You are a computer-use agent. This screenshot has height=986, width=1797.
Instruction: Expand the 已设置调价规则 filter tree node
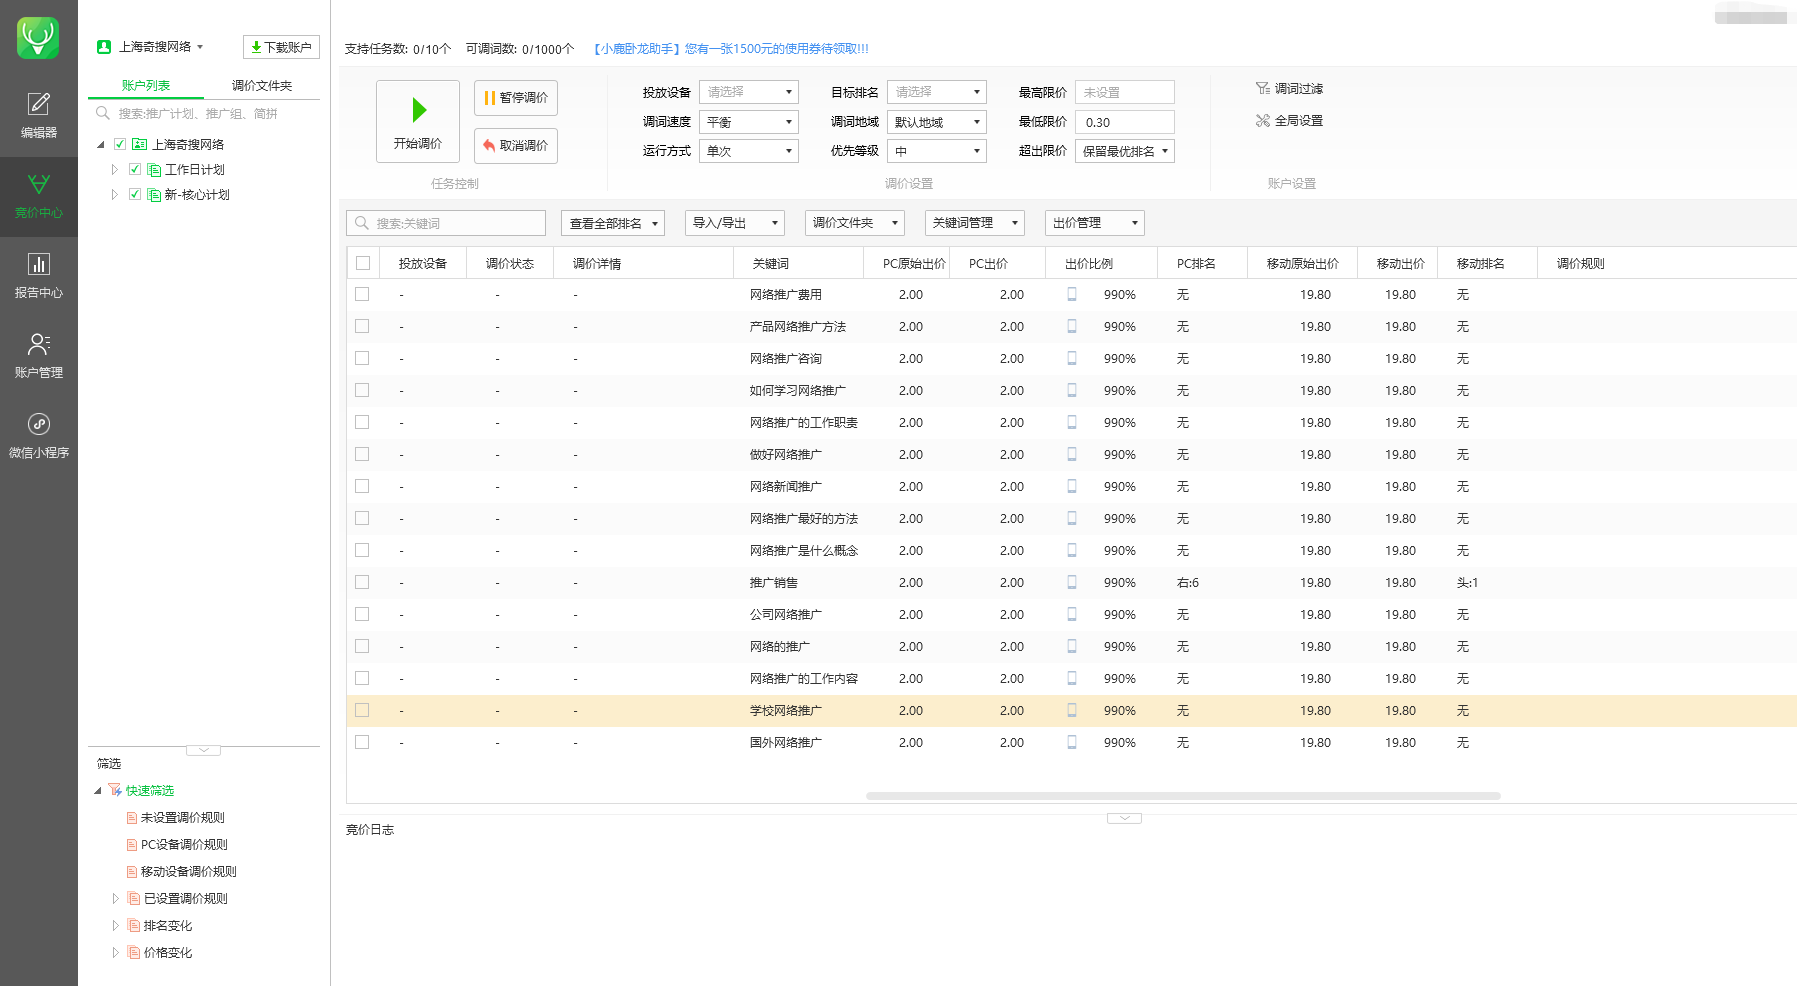(x=115, y=899)
